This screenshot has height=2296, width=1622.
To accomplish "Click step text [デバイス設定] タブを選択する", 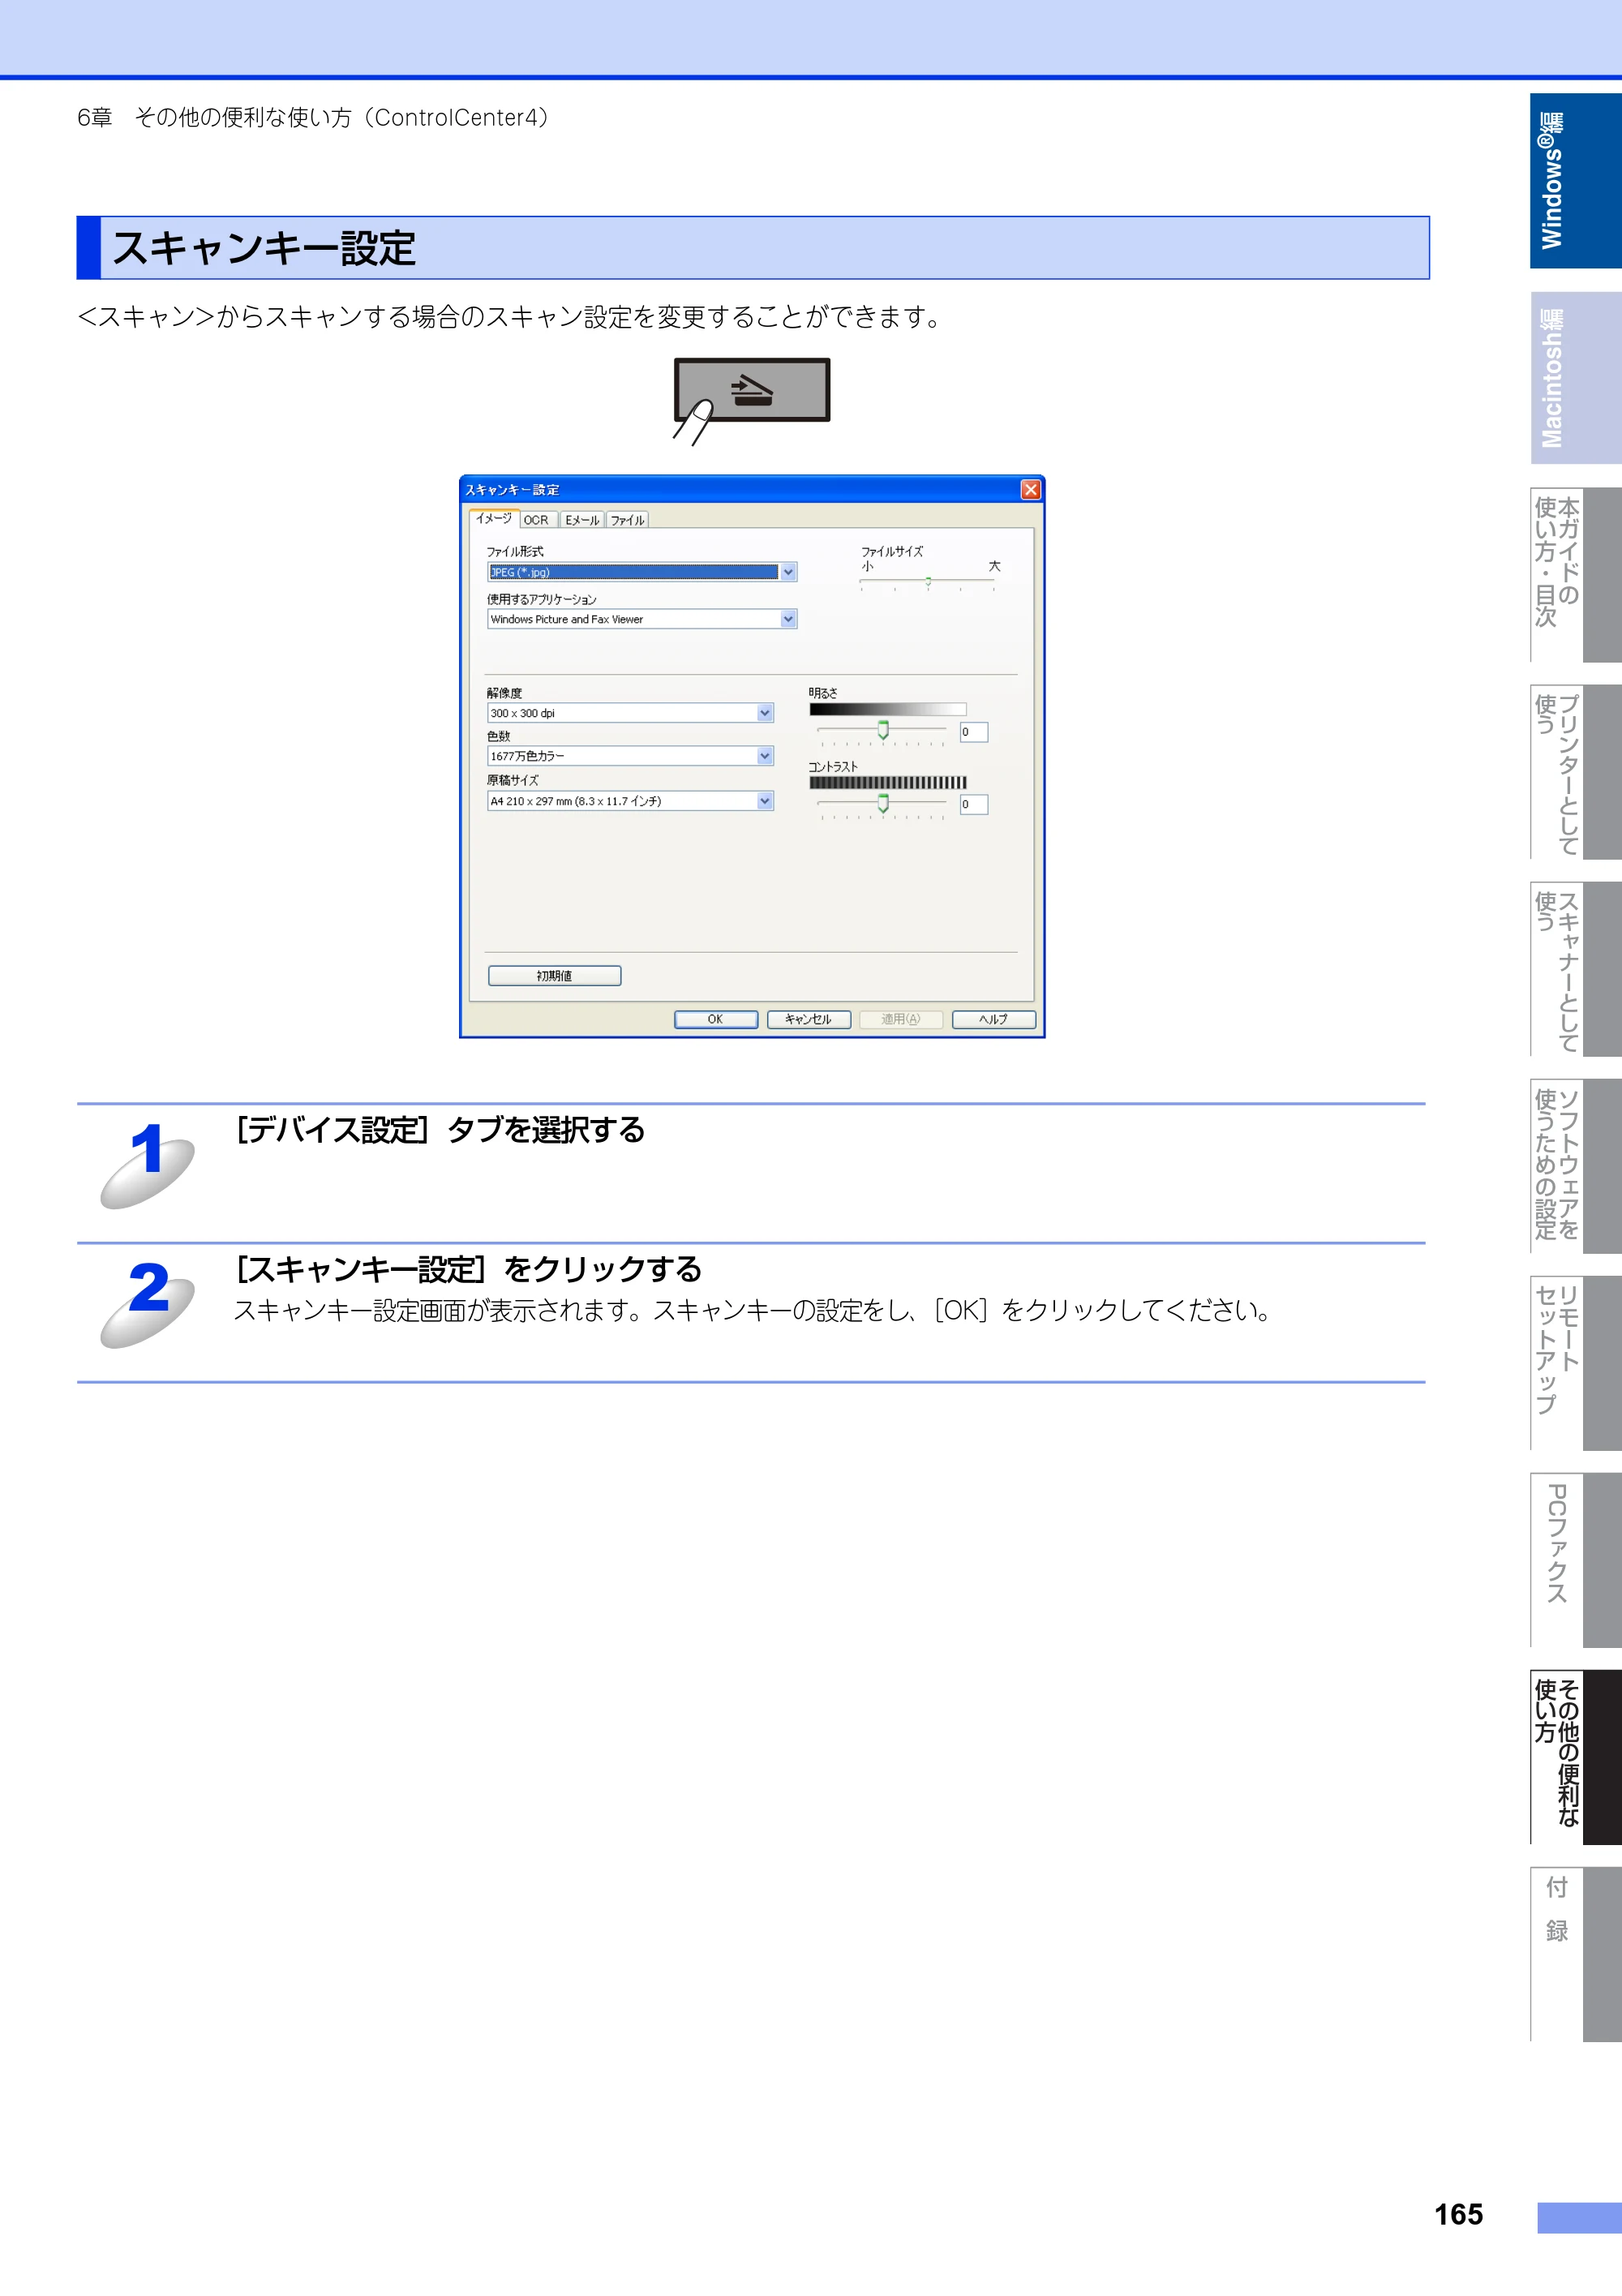I will click(x=440, y=1130).
